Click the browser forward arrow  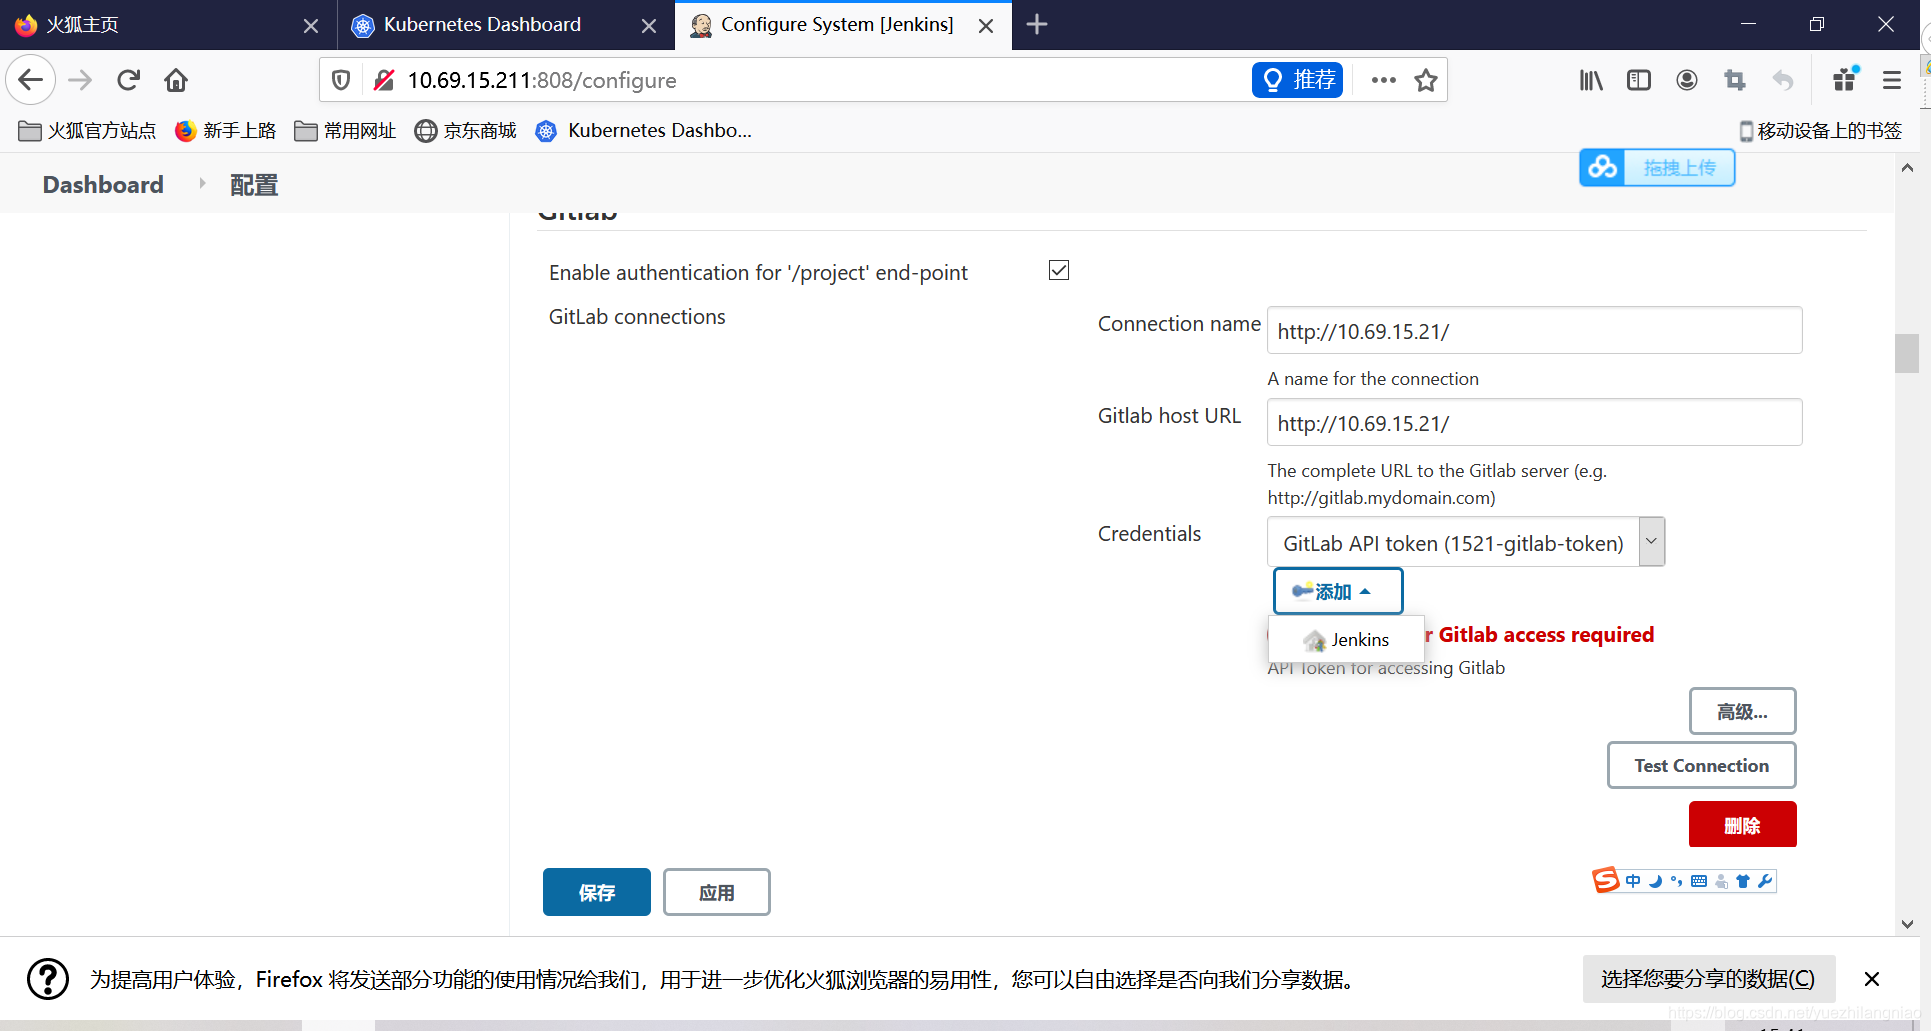(80, 80)
